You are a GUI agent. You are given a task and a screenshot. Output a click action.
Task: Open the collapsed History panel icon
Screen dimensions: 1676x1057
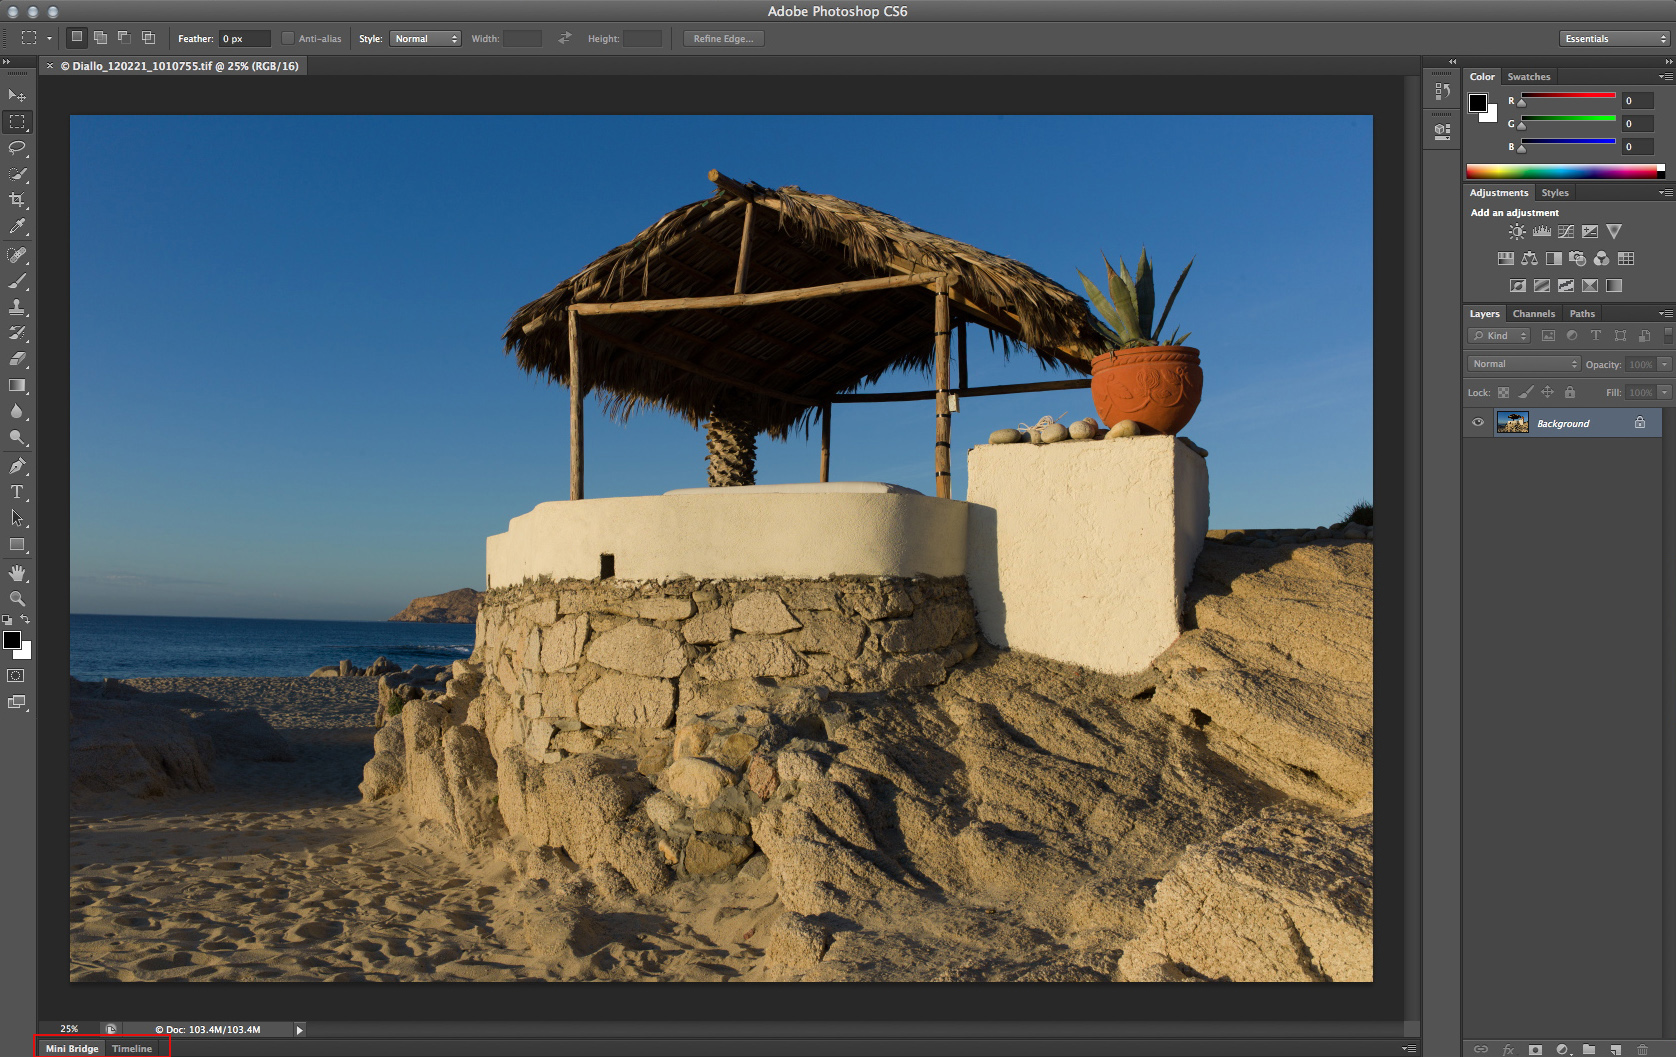[1442, 91]
